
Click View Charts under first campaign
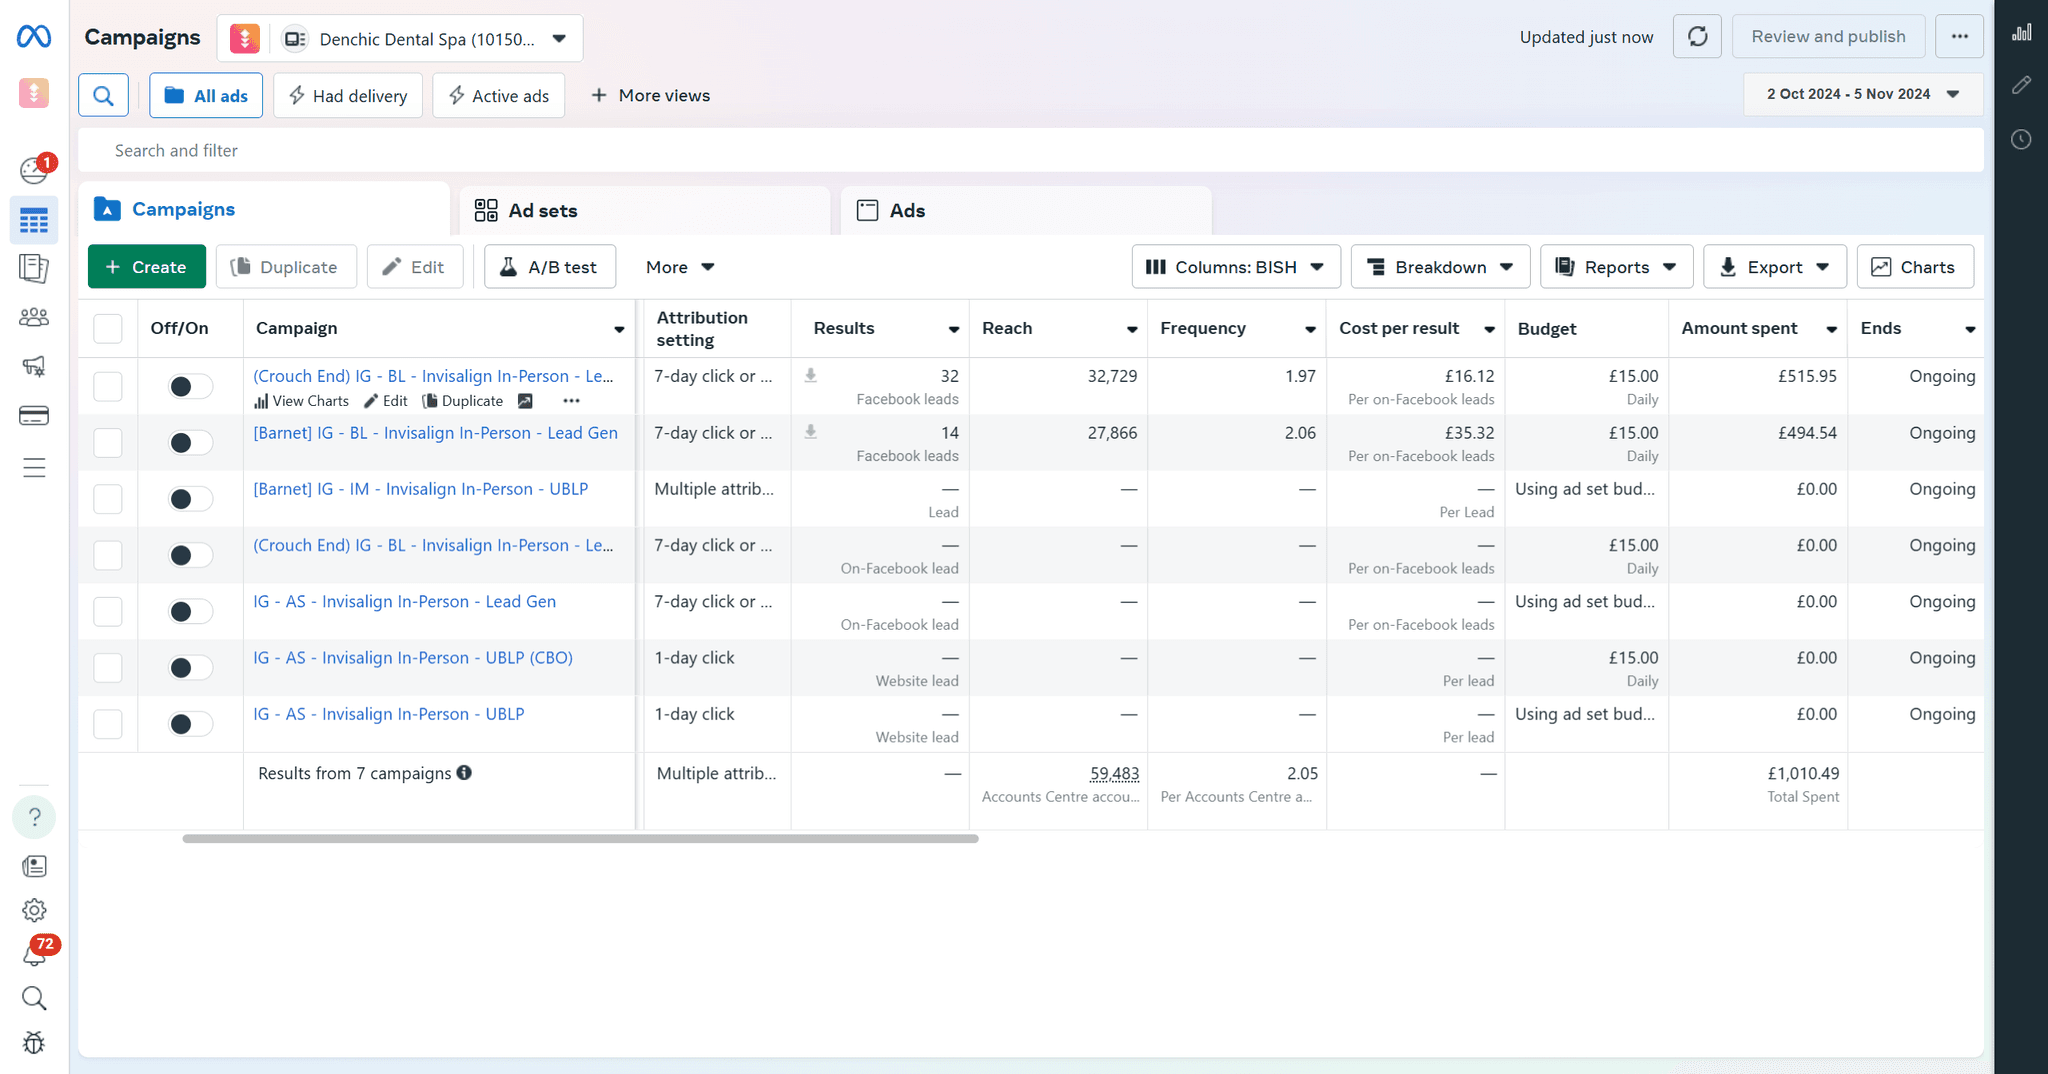pyautogui.click(x=301, y=401)
